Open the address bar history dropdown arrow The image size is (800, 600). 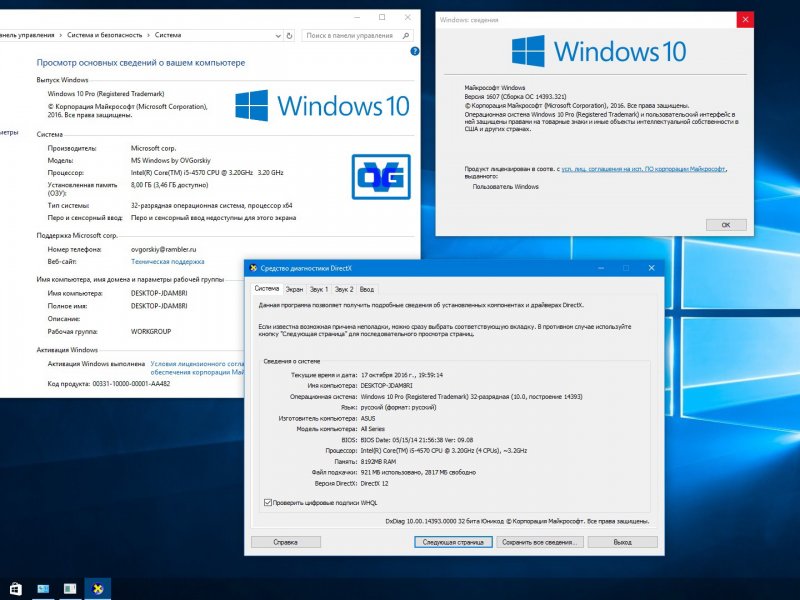[x=278, y=36]
